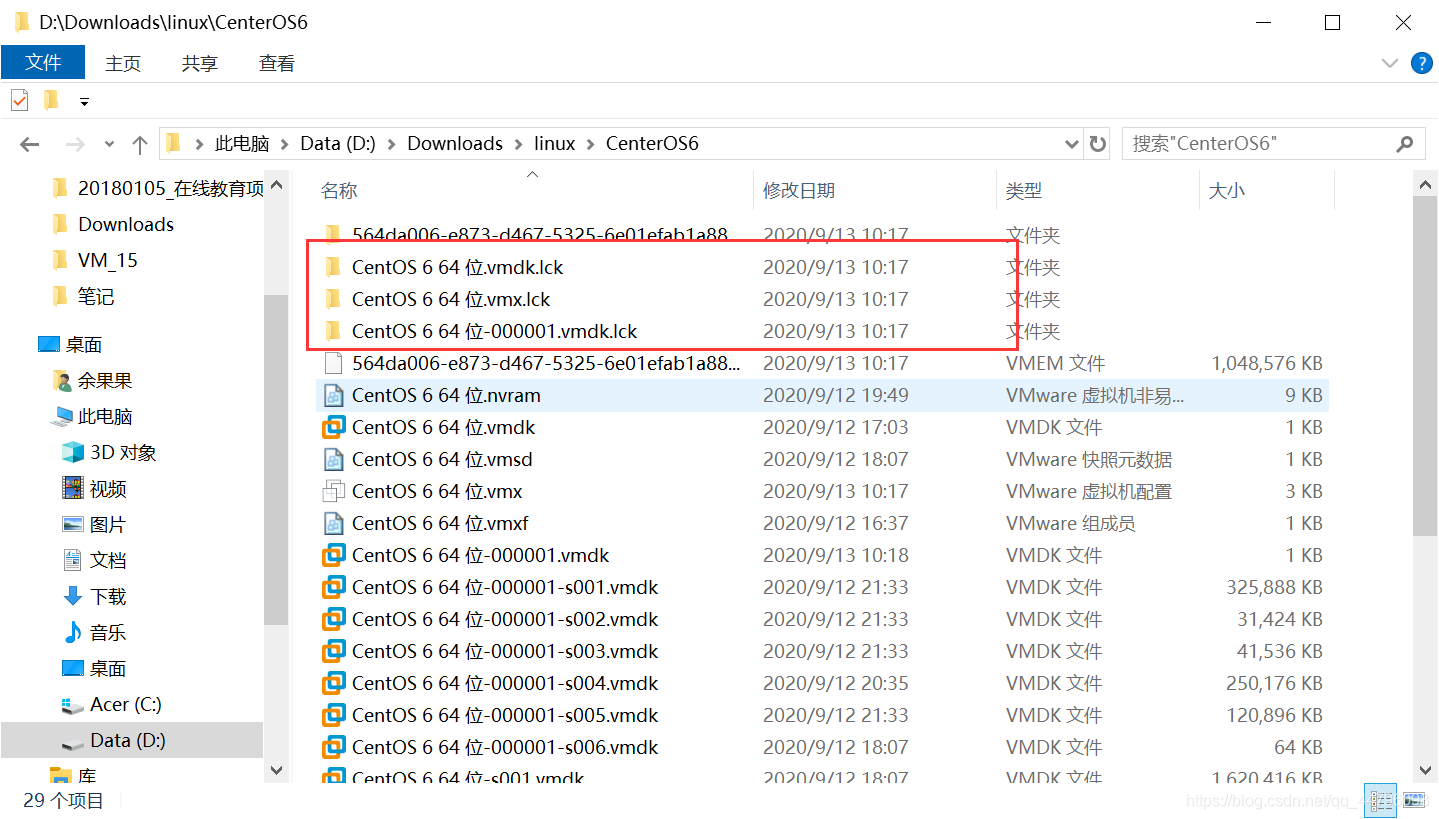Click CenterOS6 in the address breadcrumb
This screenshot has height=819, width=1439.
tap(652, 143)
